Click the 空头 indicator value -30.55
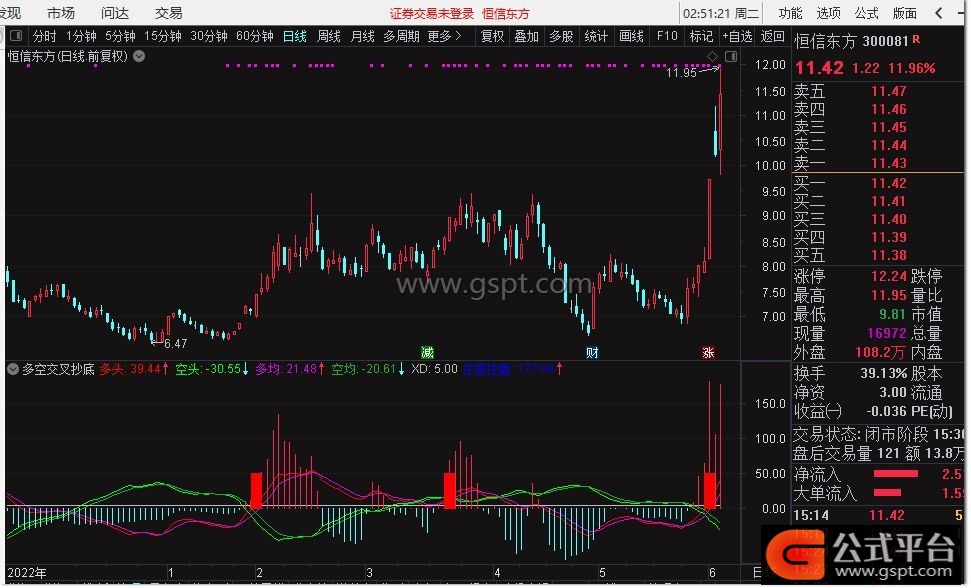971x588 pixels. pos(224,370)
